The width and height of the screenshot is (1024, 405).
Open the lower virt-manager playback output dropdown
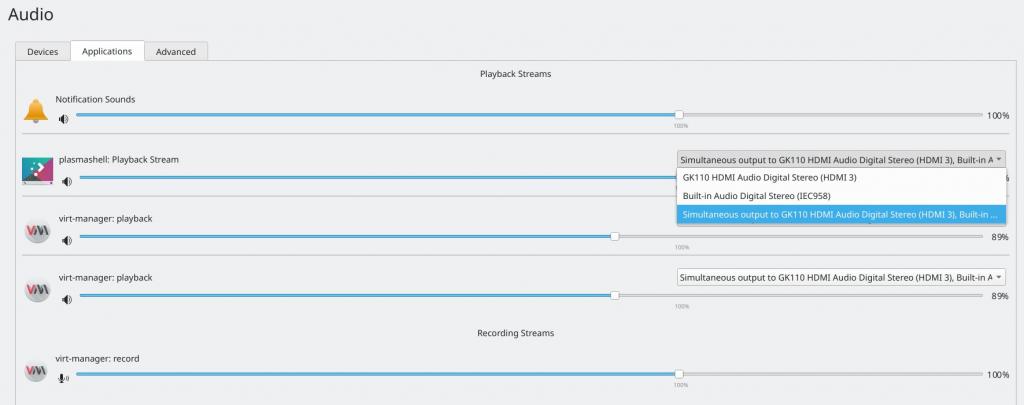pos(840,277)
